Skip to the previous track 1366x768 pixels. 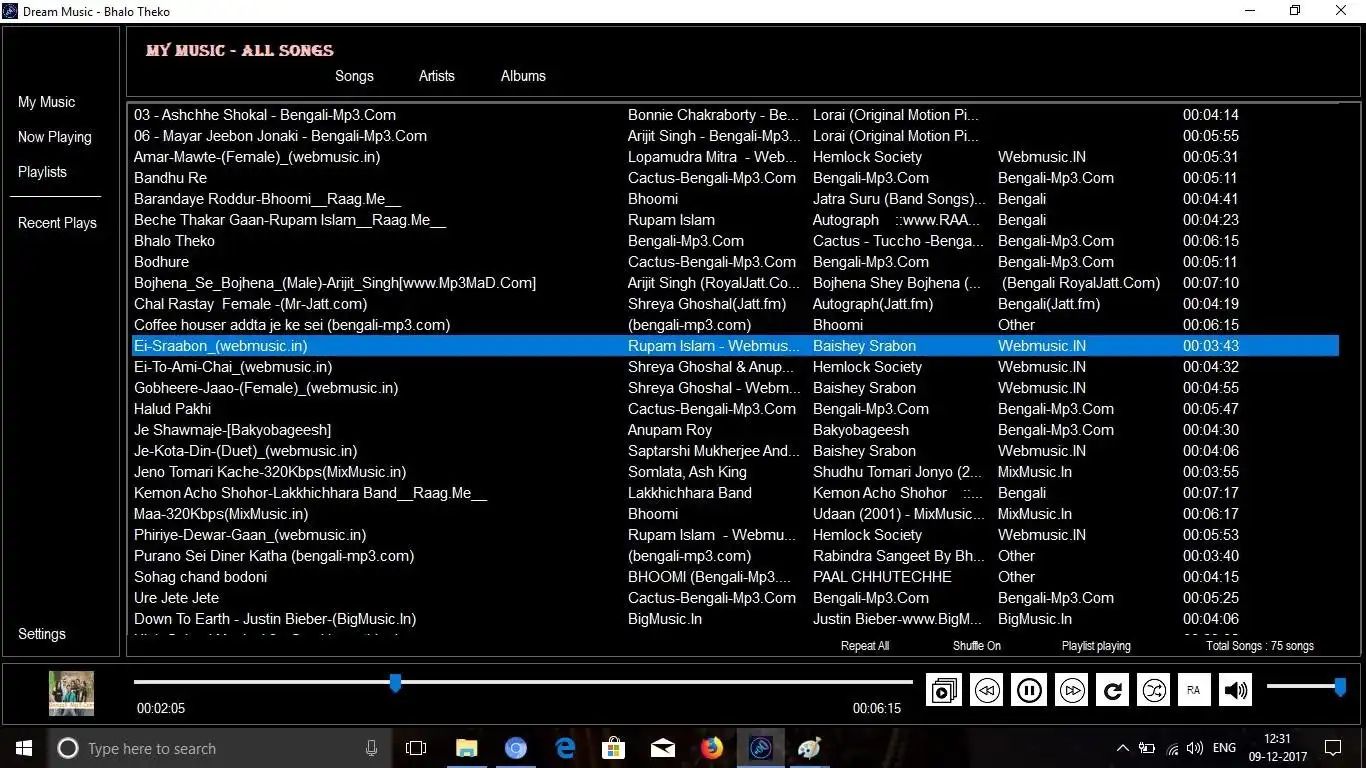[987, 690]
